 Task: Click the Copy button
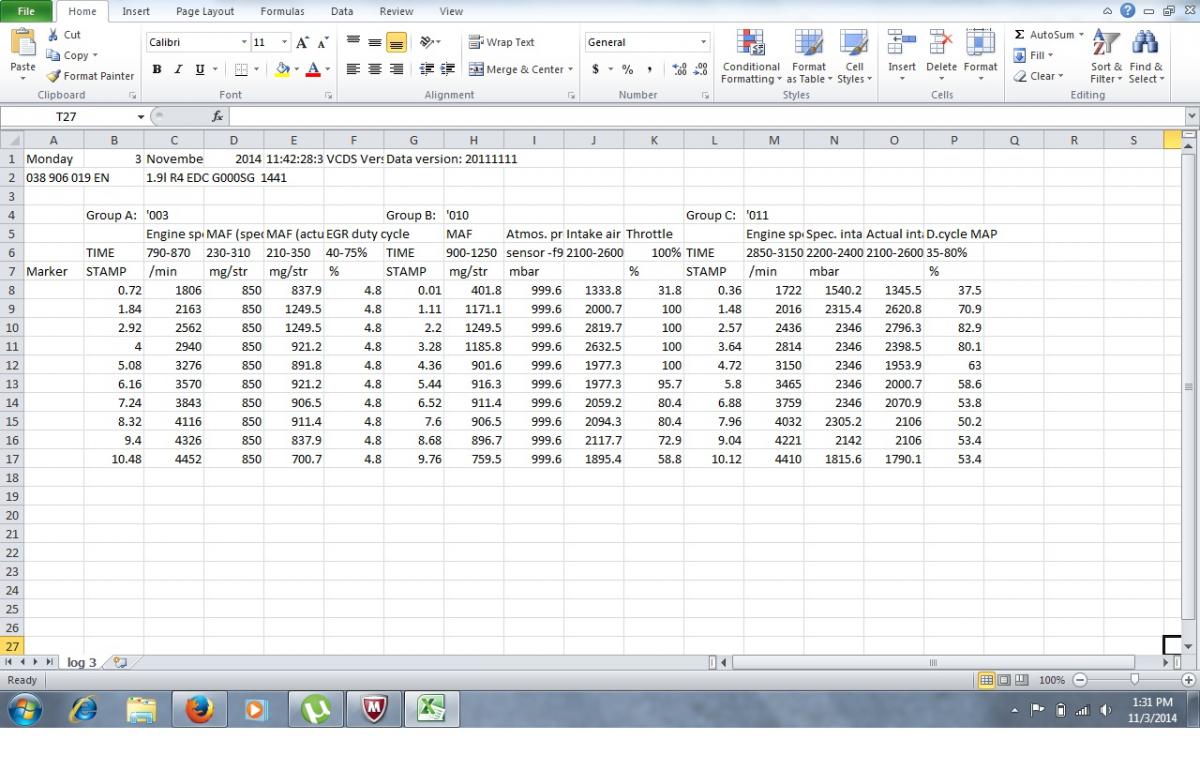(x=68, y=56)
